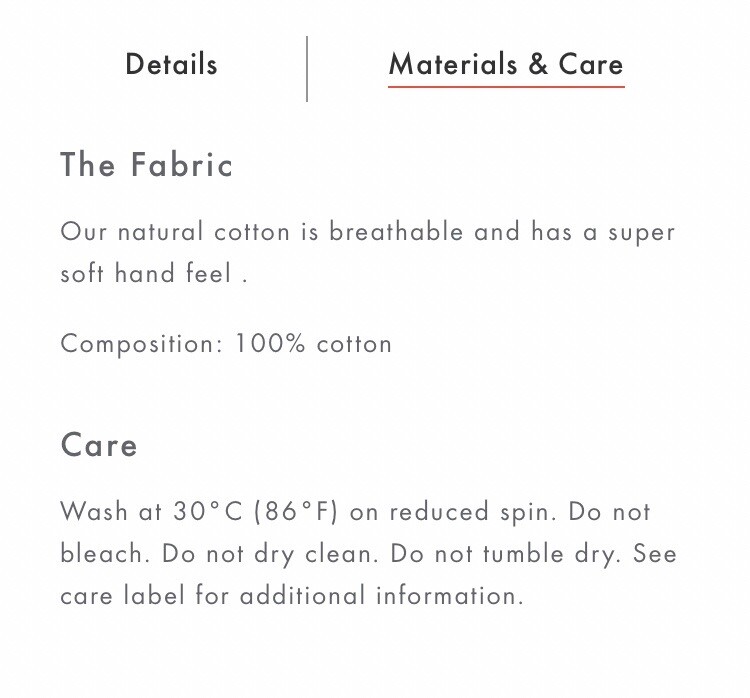Click the red underline beneath Materials & Care

[x=505, y=87]
